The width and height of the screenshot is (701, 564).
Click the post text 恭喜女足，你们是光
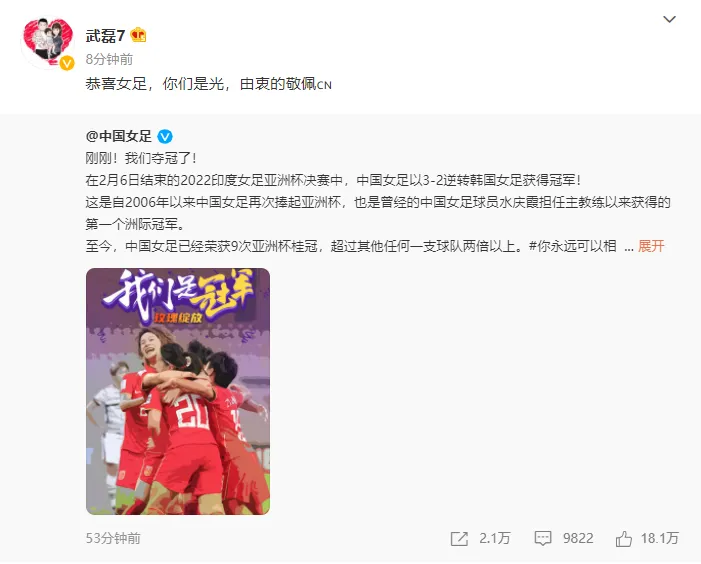click(155, 84)
